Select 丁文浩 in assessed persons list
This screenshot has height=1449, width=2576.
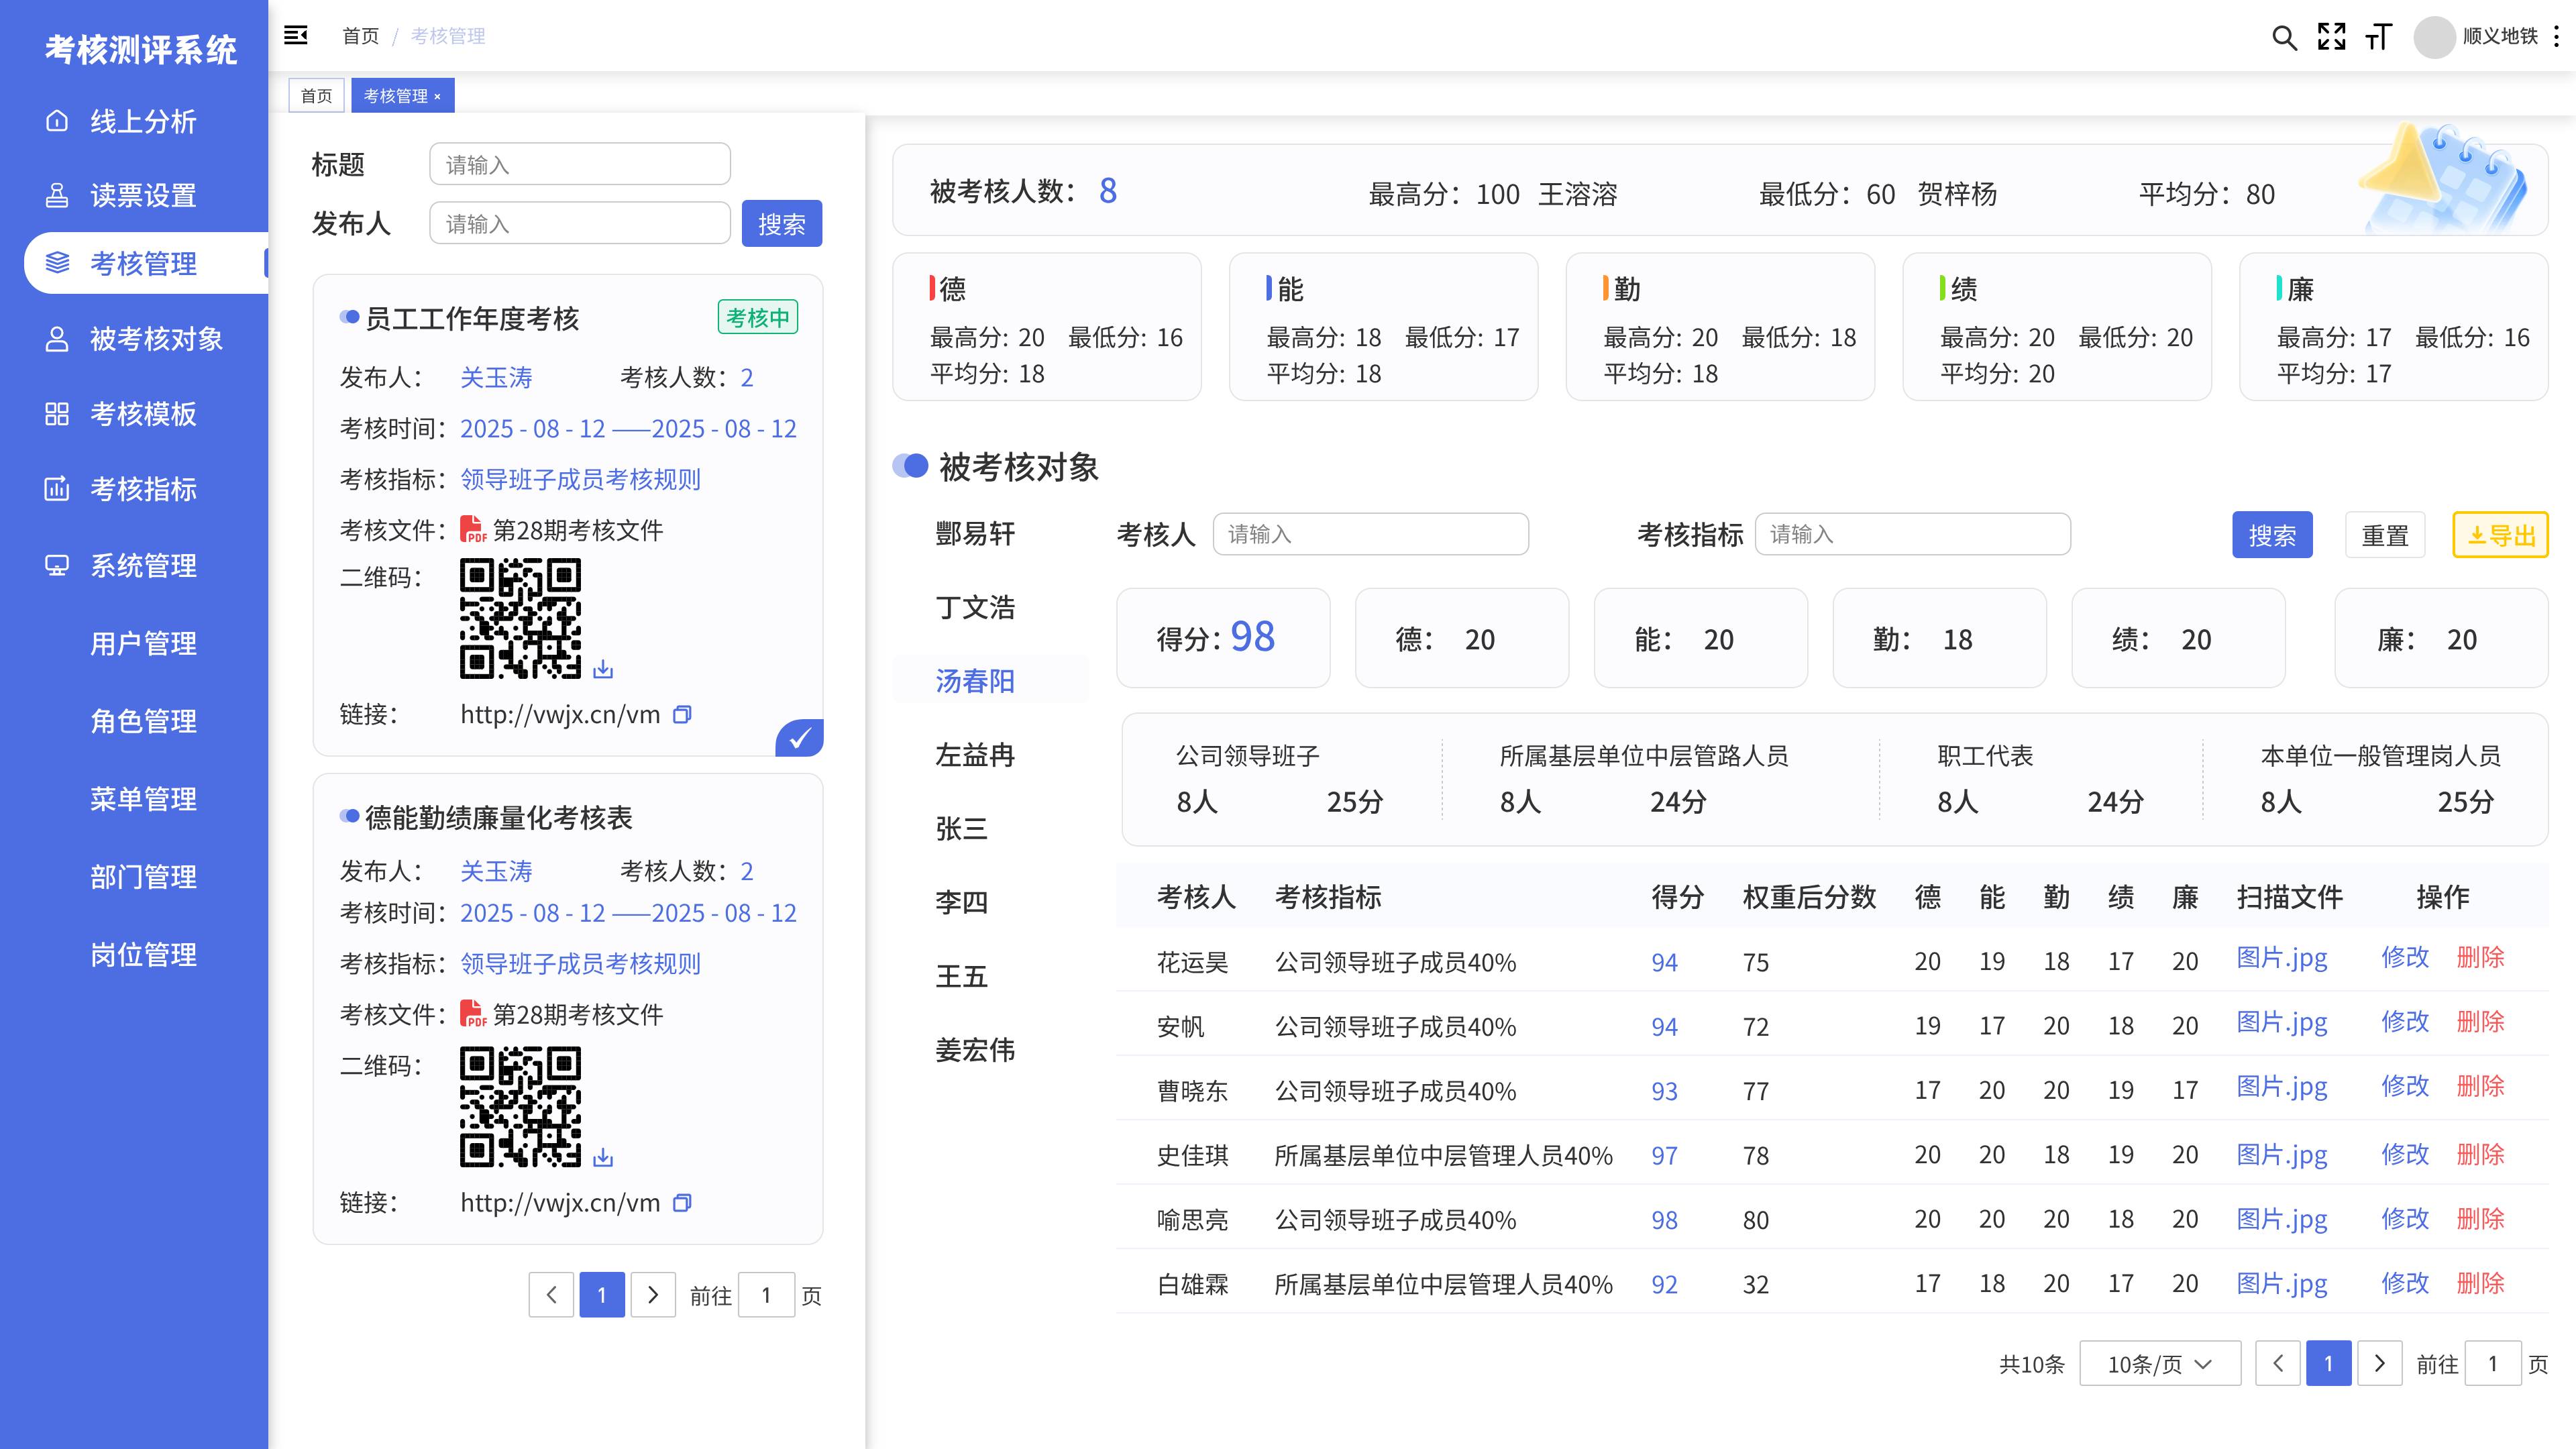coord(975,607)
